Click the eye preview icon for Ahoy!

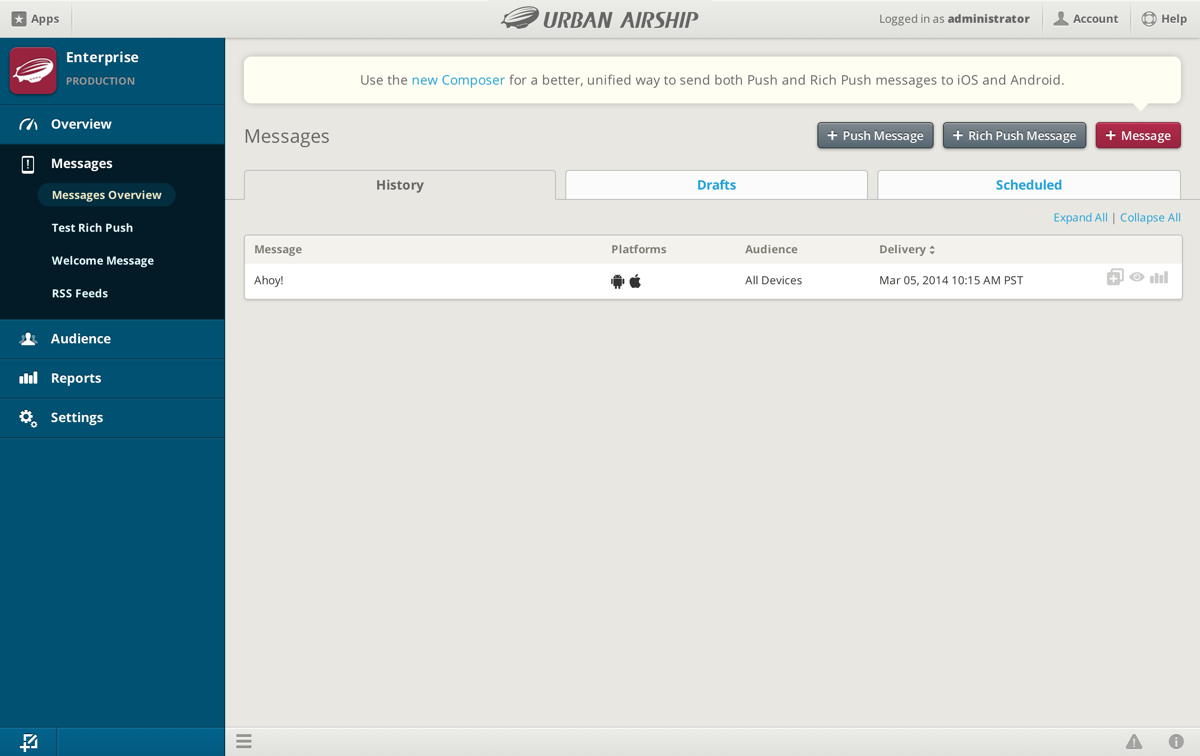[x=1137, y=278]
